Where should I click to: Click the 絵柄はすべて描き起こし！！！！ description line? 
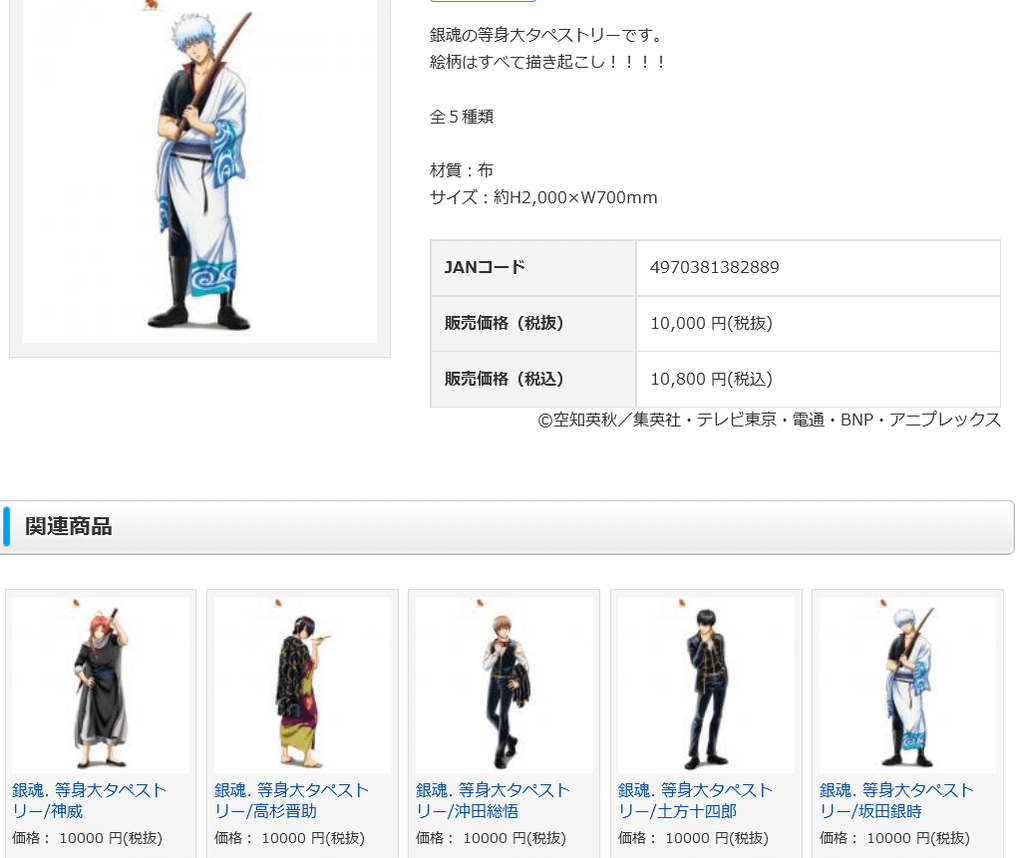(x=547, y=62)
